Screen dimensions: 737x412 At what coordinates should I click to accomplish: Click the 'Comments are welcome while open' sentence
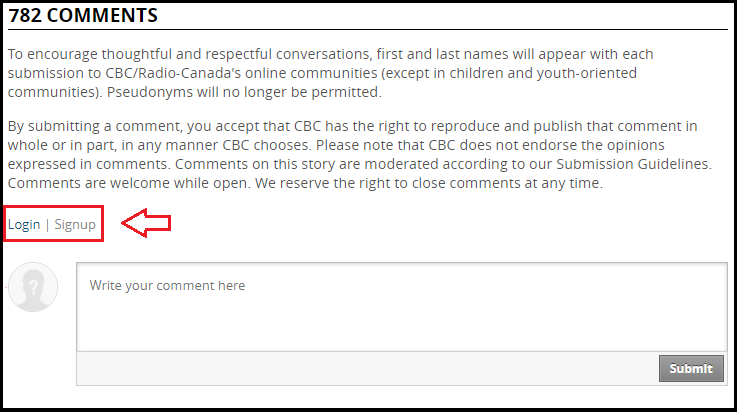click(129, 183)
